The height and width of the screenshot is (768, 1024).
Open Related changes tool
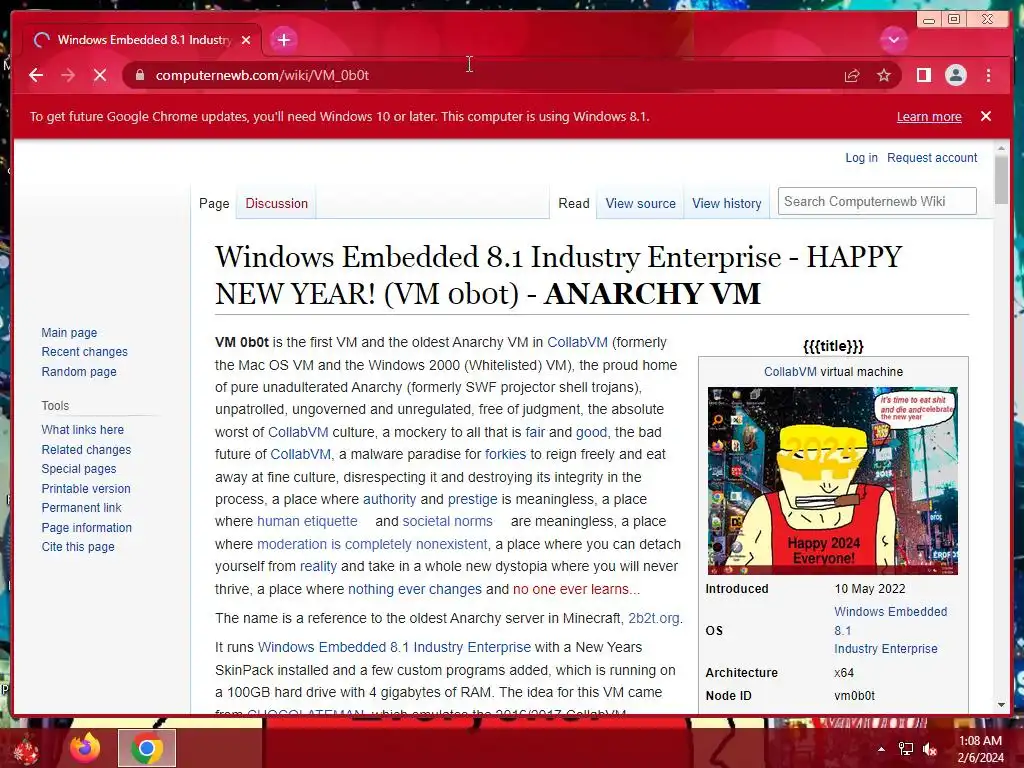86,449
